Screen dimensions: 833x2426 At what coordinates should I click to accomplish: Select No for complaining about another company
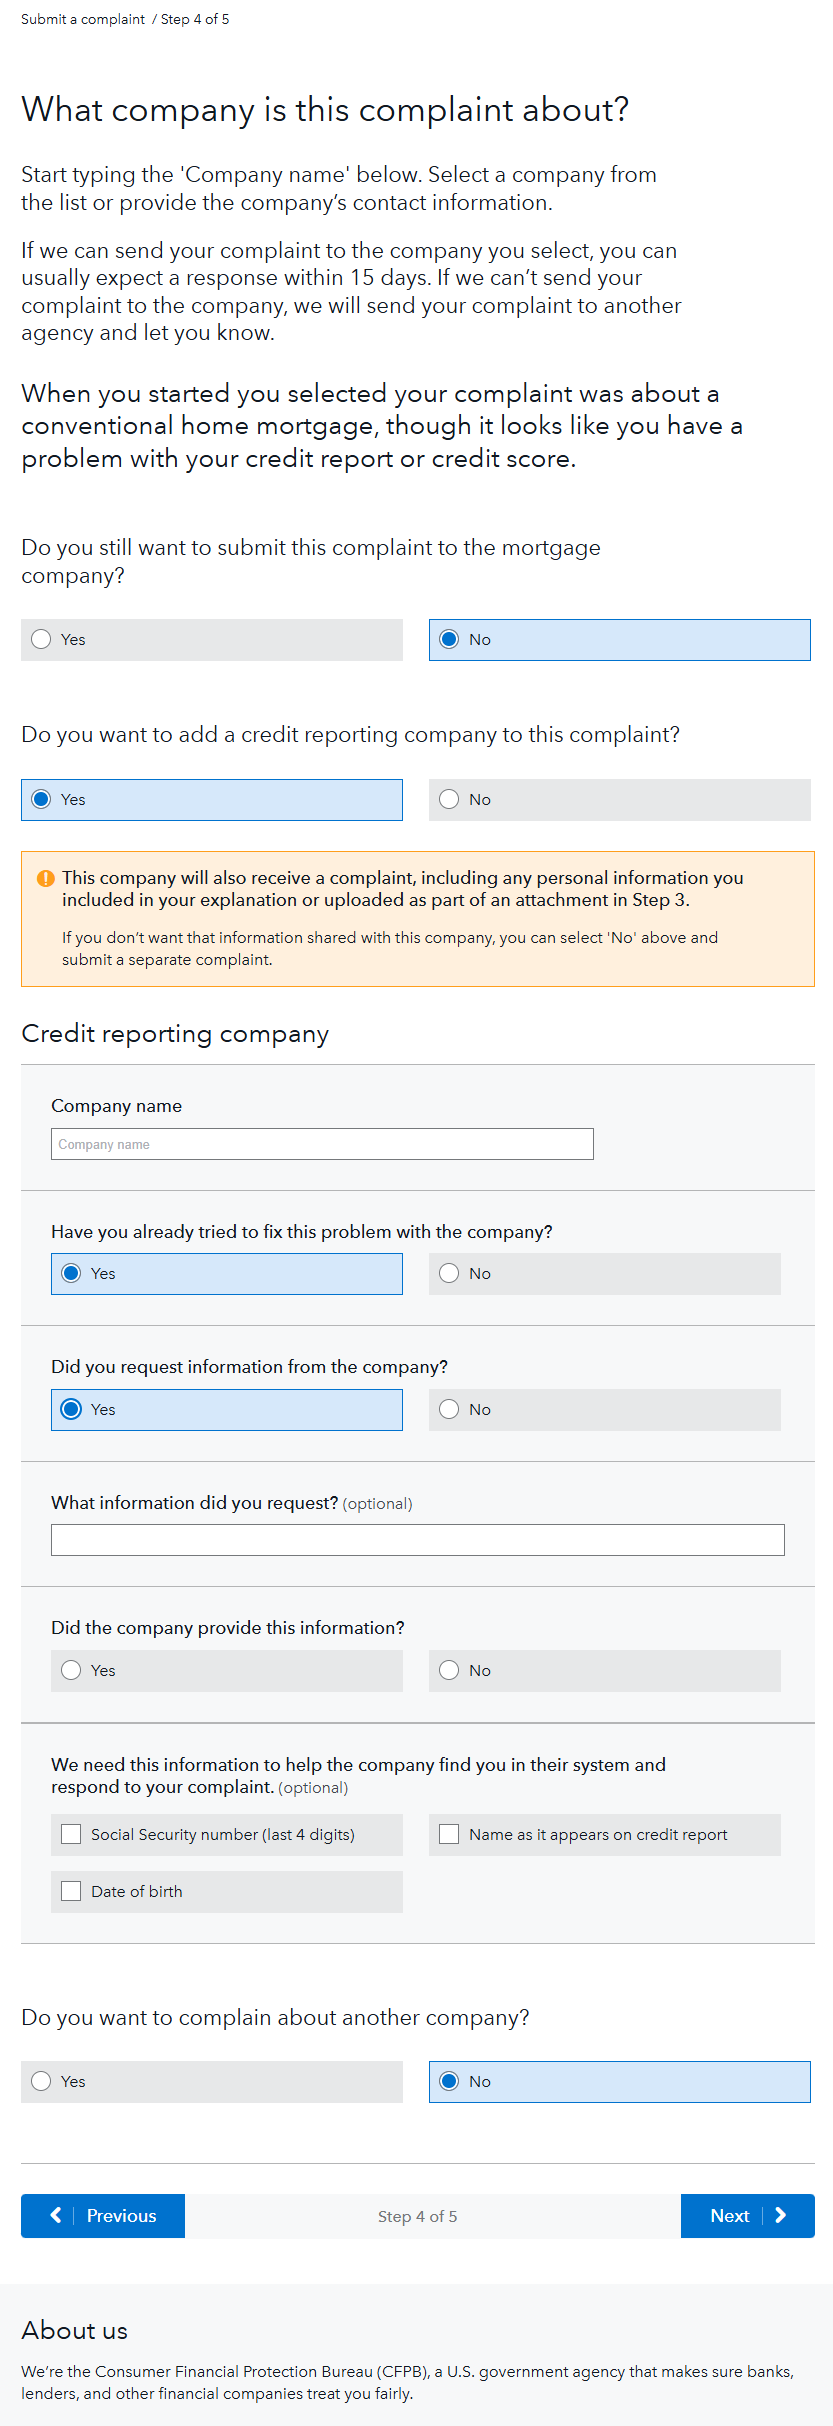click(449, 2081)
